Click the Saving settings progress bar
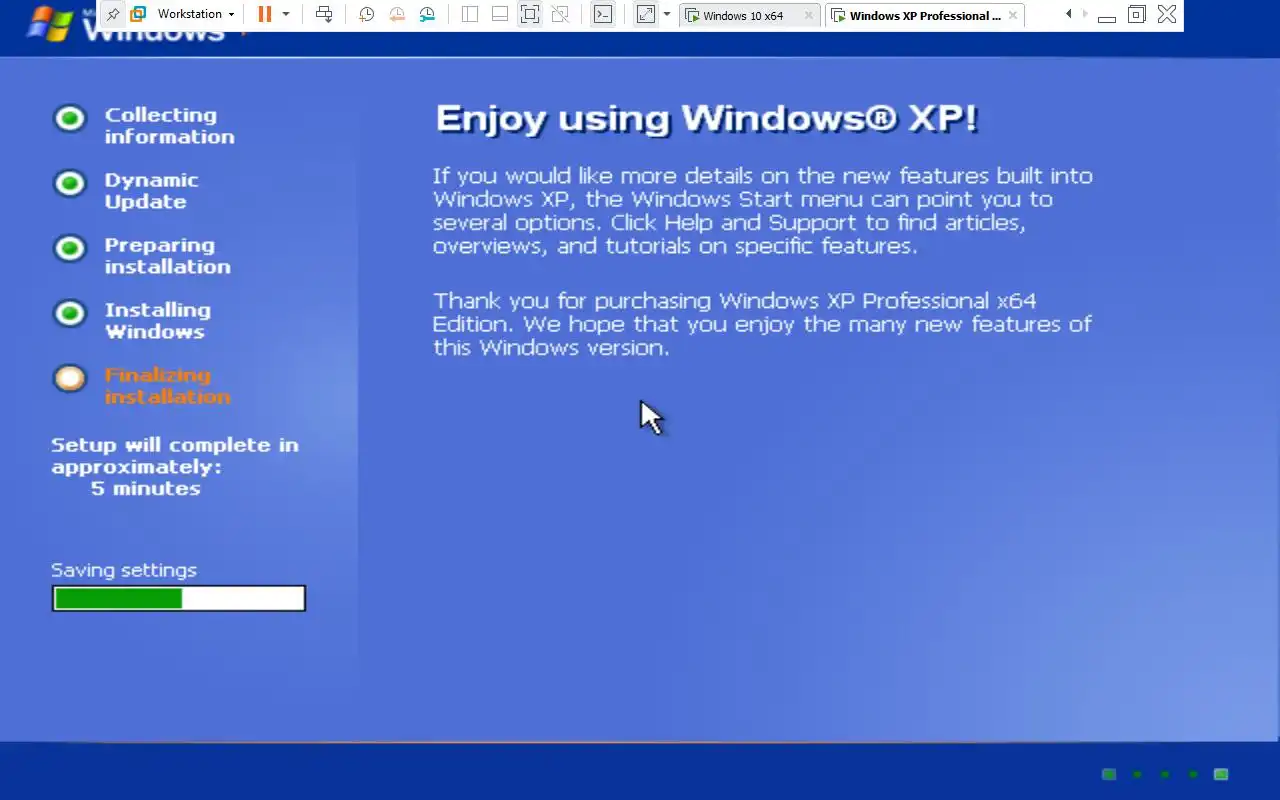The height and width of the screenshot is (800, 1280). (179, 598)
